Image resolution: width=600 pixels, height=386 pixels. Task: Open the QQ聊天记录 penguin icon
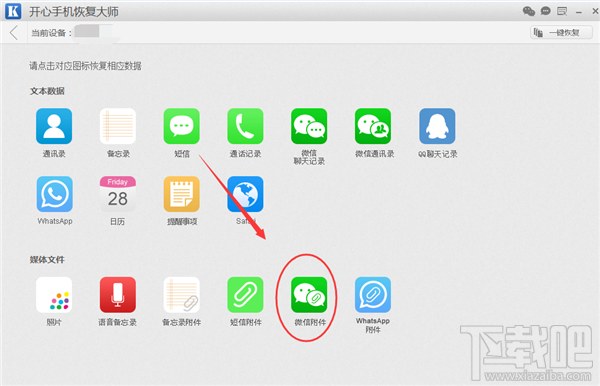[437, 126]
